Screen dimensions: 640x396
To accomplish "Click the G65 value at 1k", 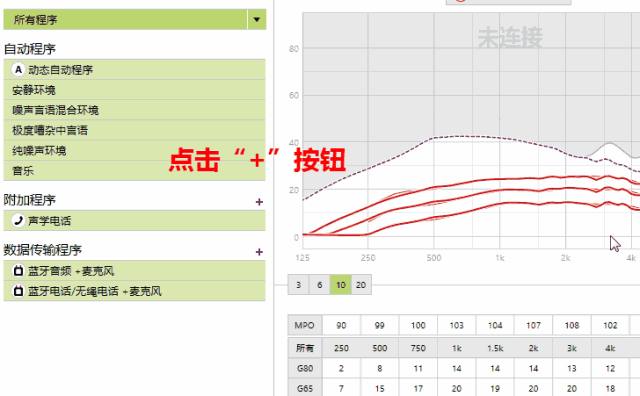I will click(456, 388).
